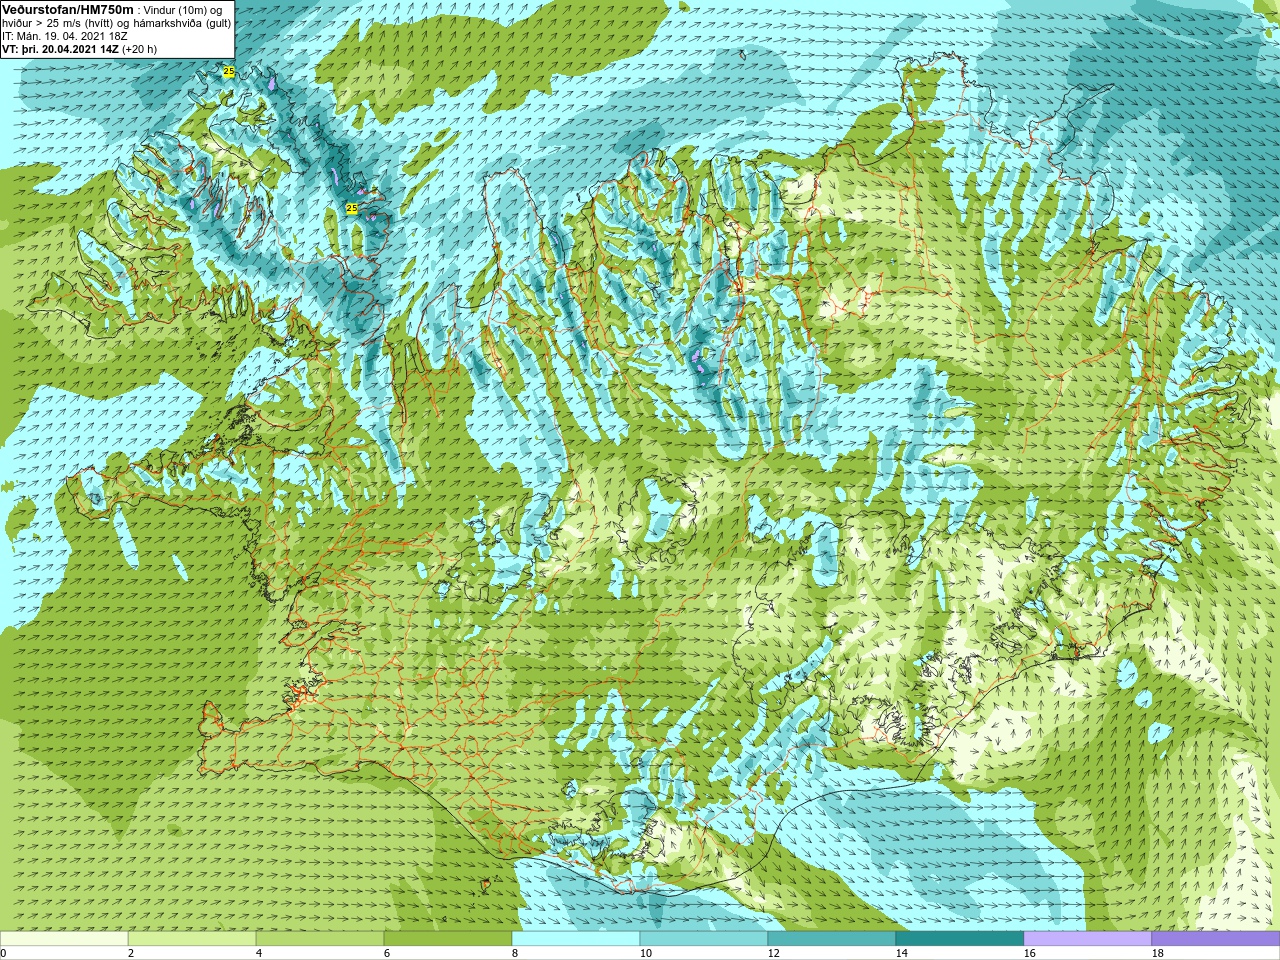Click the upper yellow 25 gust marker
This screenshot has height=960, width=1280.
229,72
